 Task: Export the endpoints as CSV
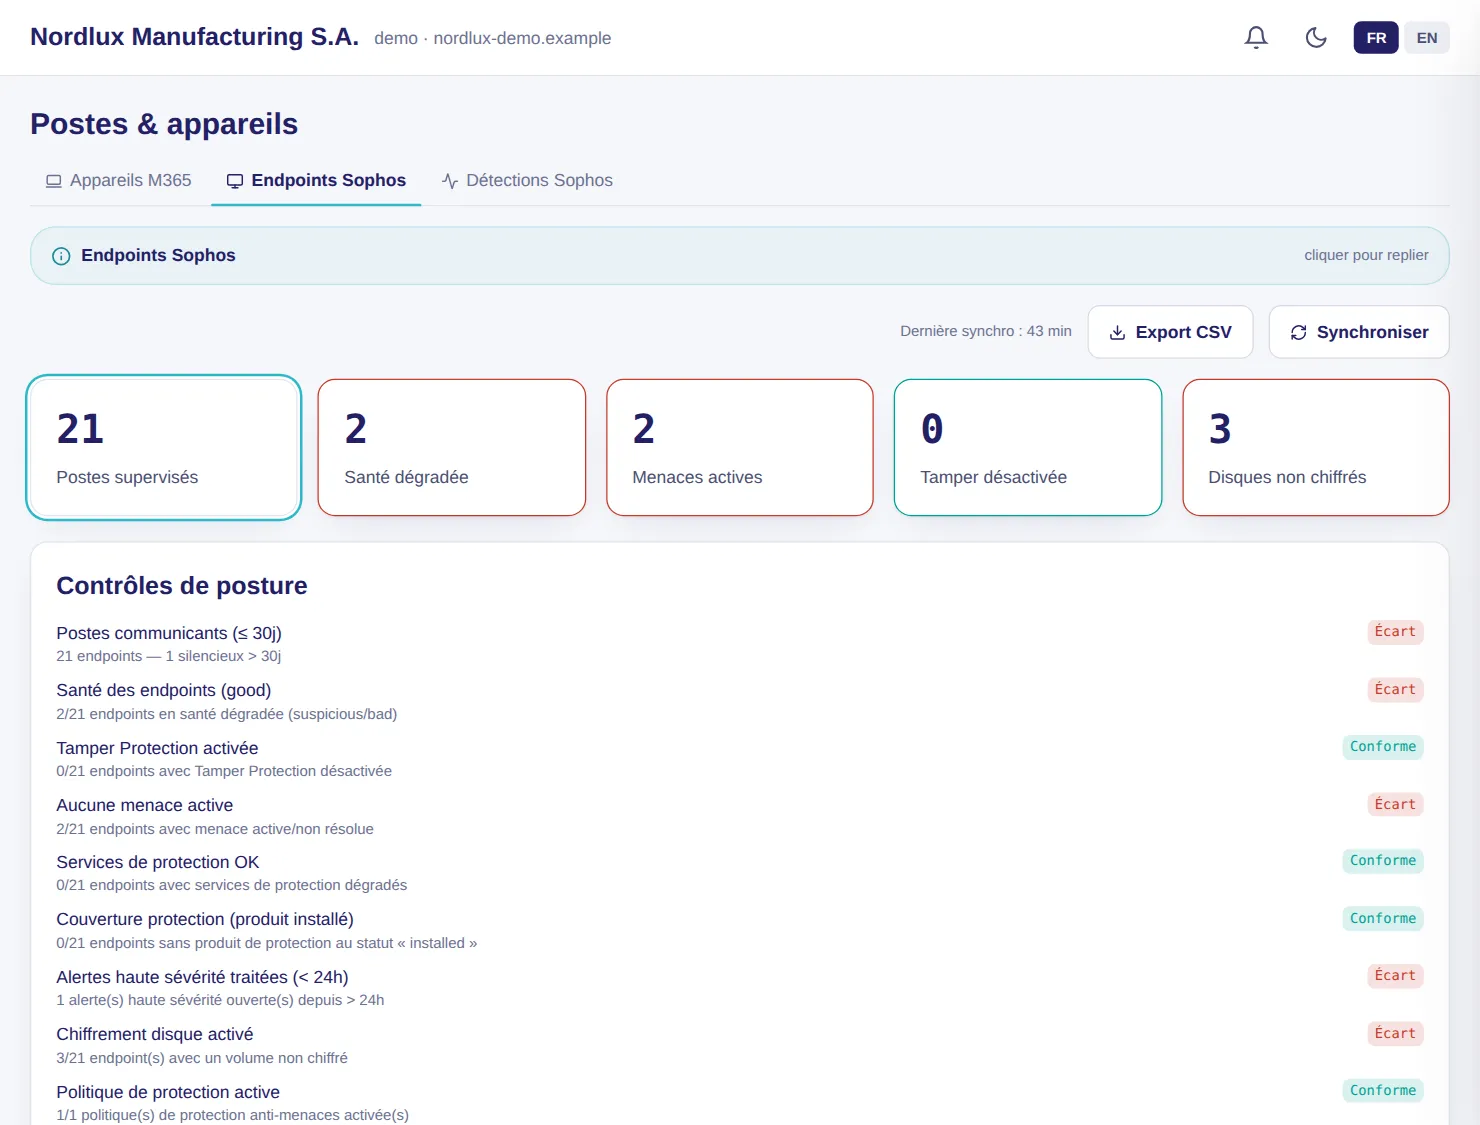click(x=1171, y=332)
